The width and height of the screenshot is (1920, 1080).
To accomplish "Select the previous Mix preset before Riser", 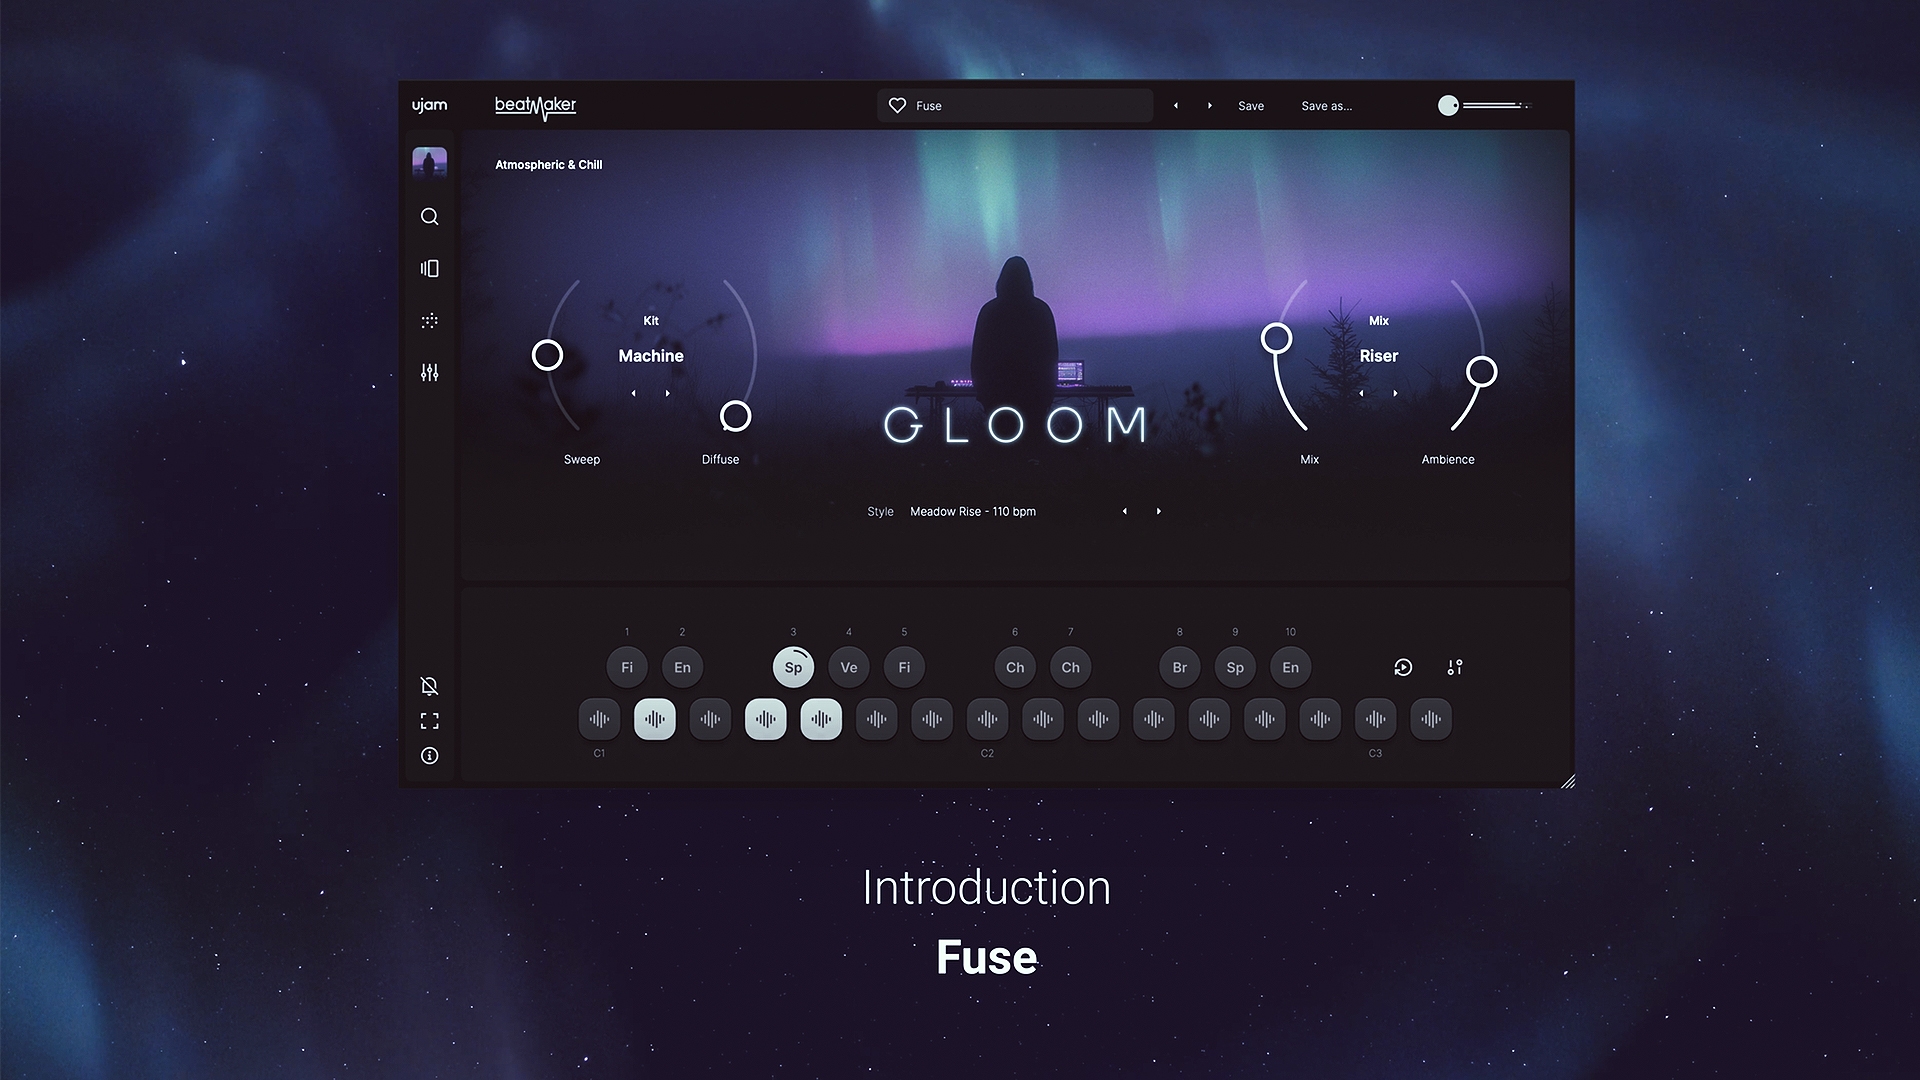I will click(1361, 393).
